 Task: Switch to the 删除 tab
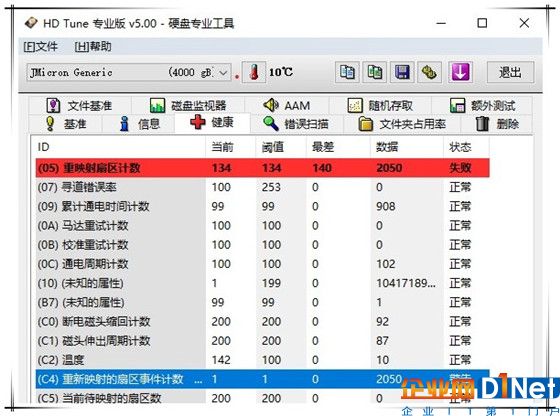tap(497, 124)
